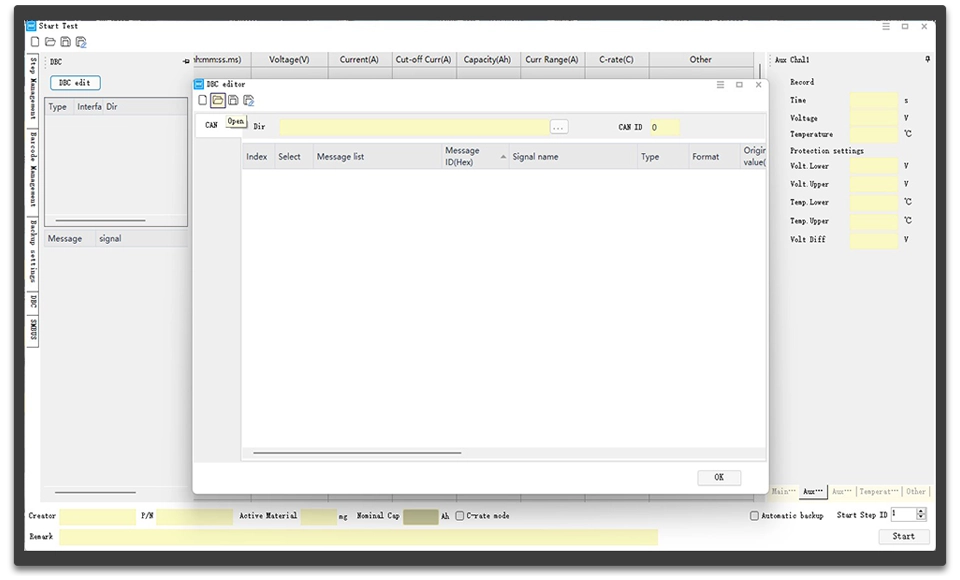
Task: Click the Current(A) column header
Action: pyautogui.click(x=359, y=59)
